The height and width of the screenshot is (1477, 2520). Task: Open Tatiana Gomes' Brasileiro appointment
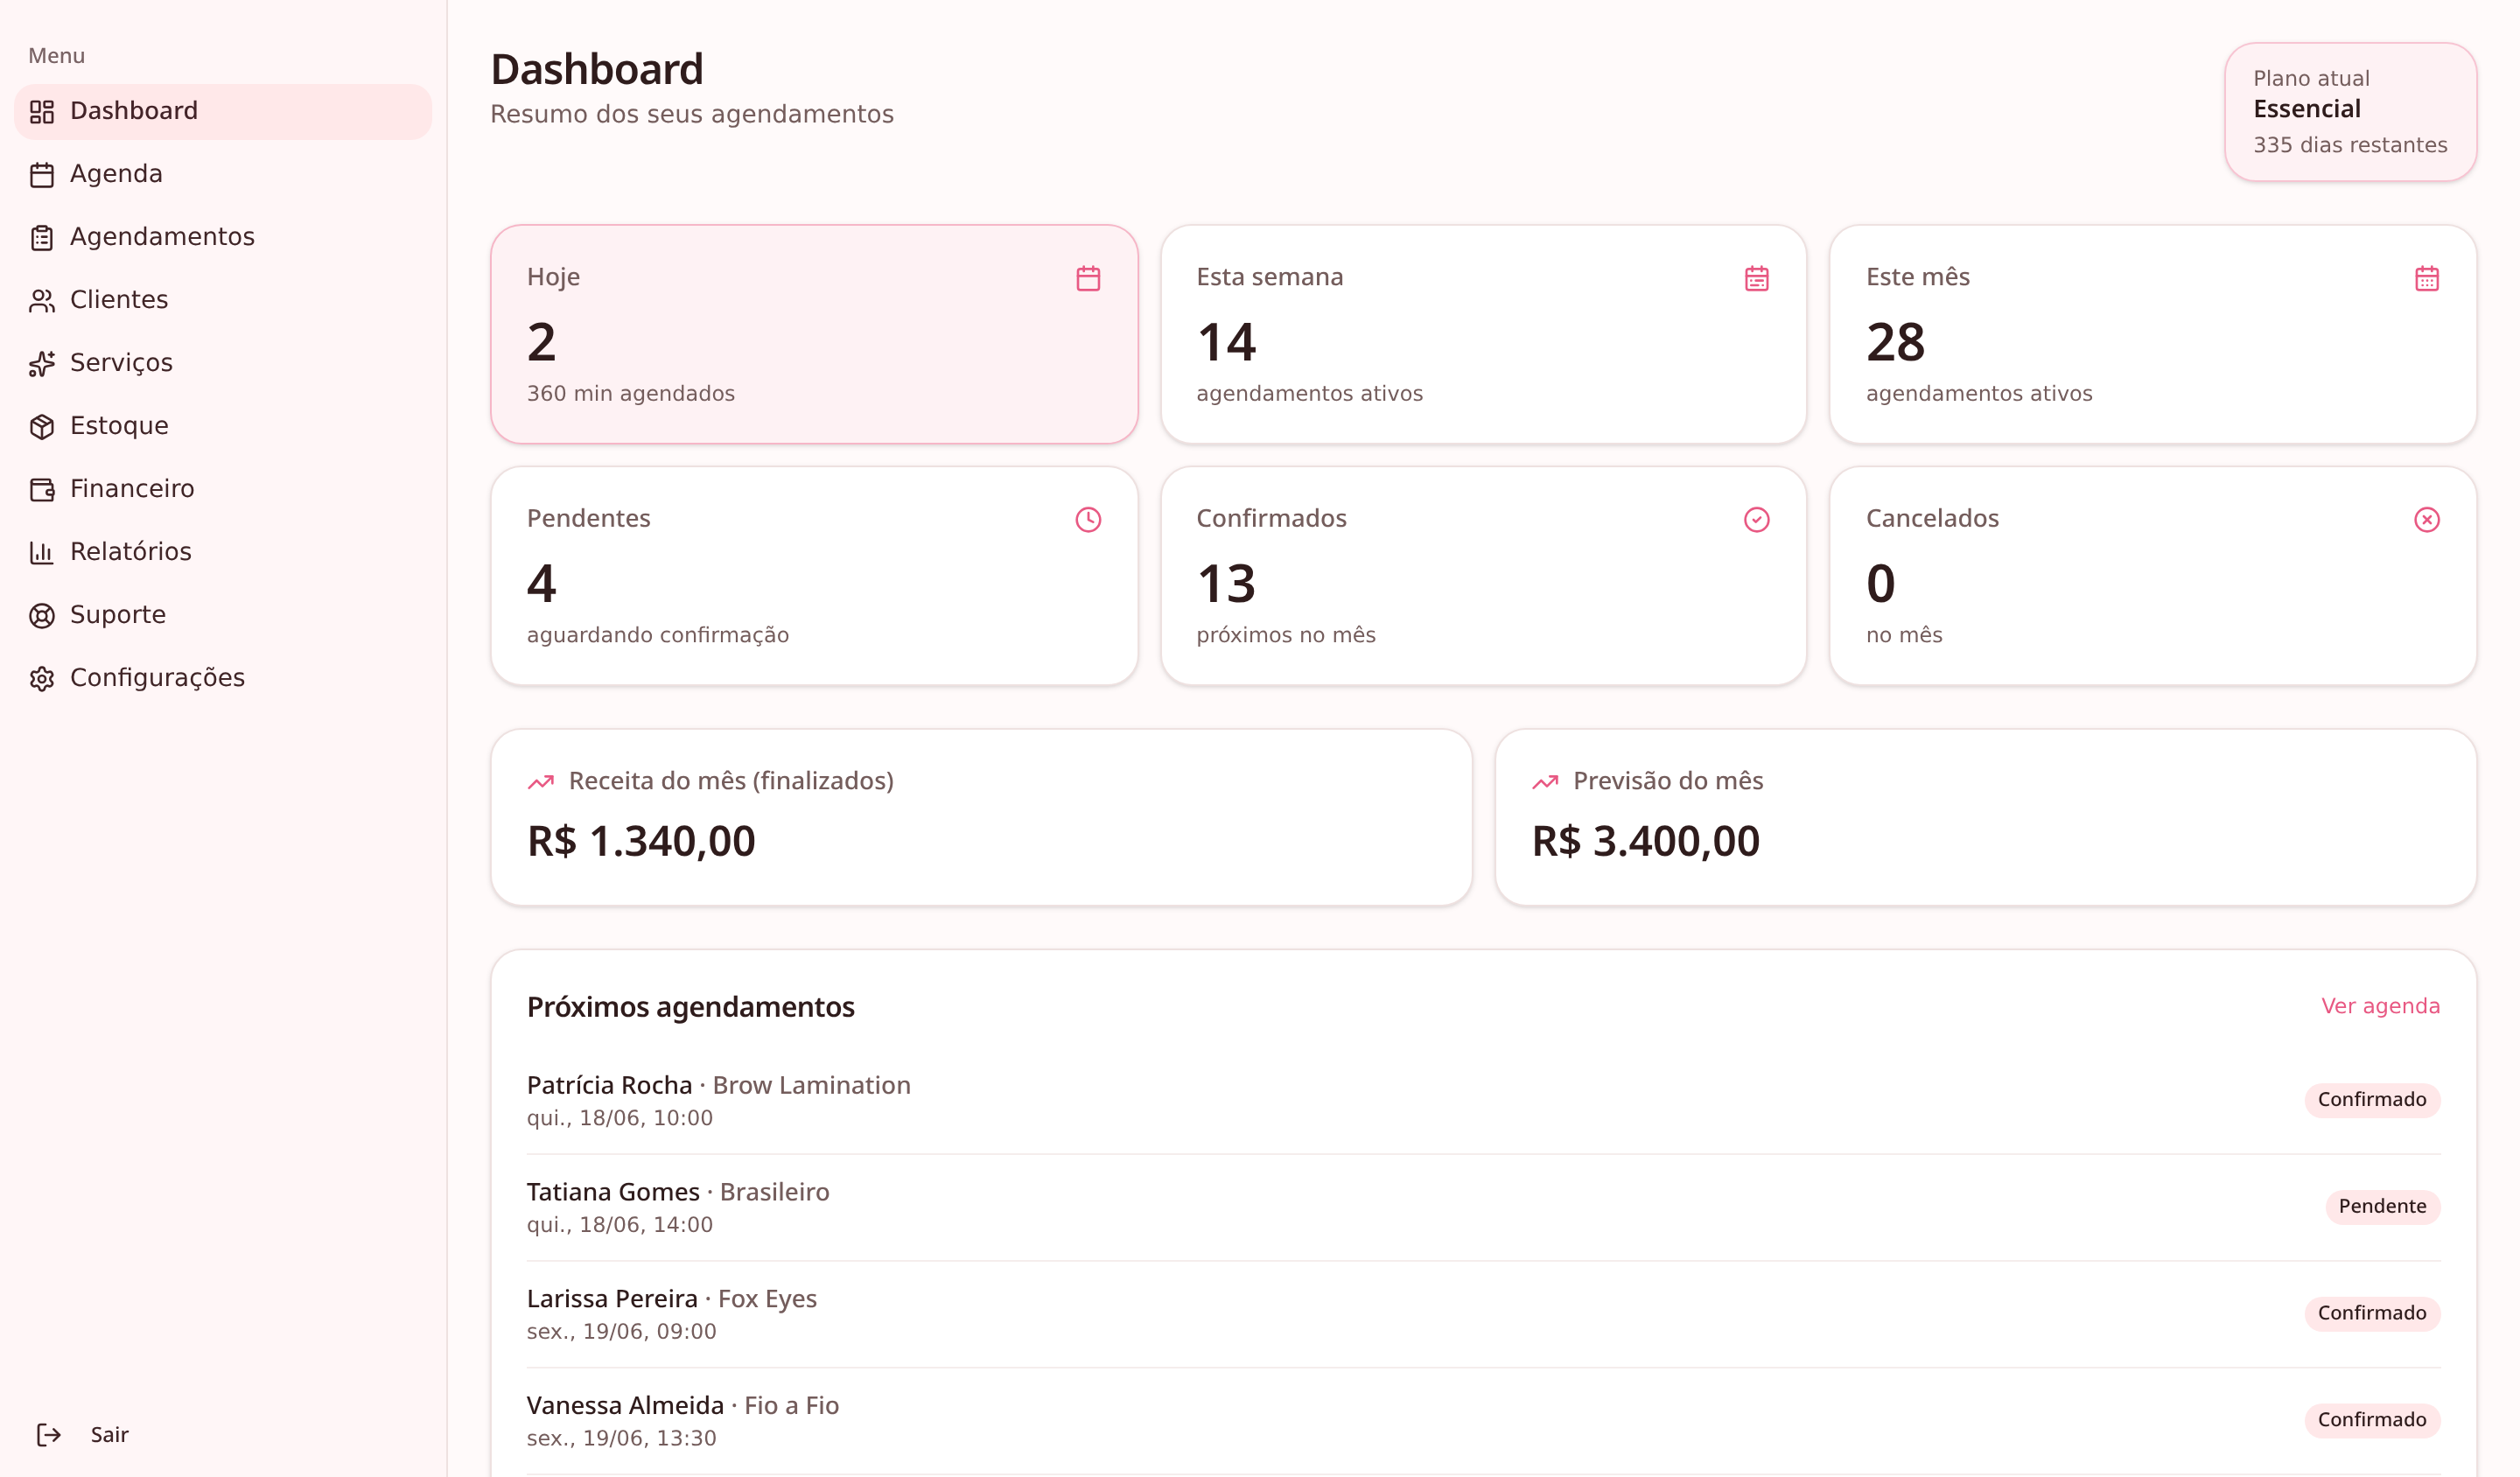[1483, 1208]
